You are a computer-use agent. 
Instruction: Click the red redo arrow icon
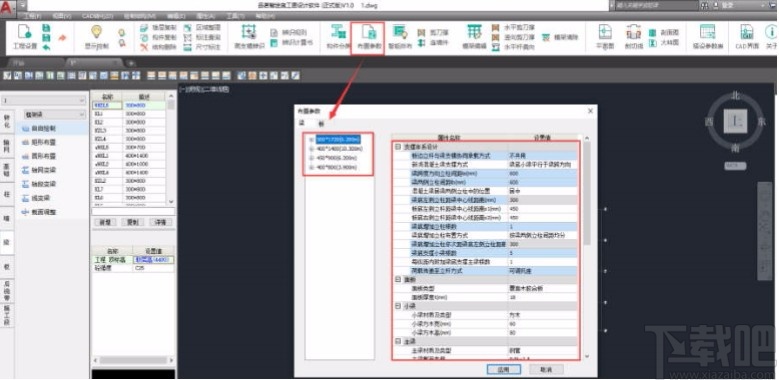coord(62,37)
